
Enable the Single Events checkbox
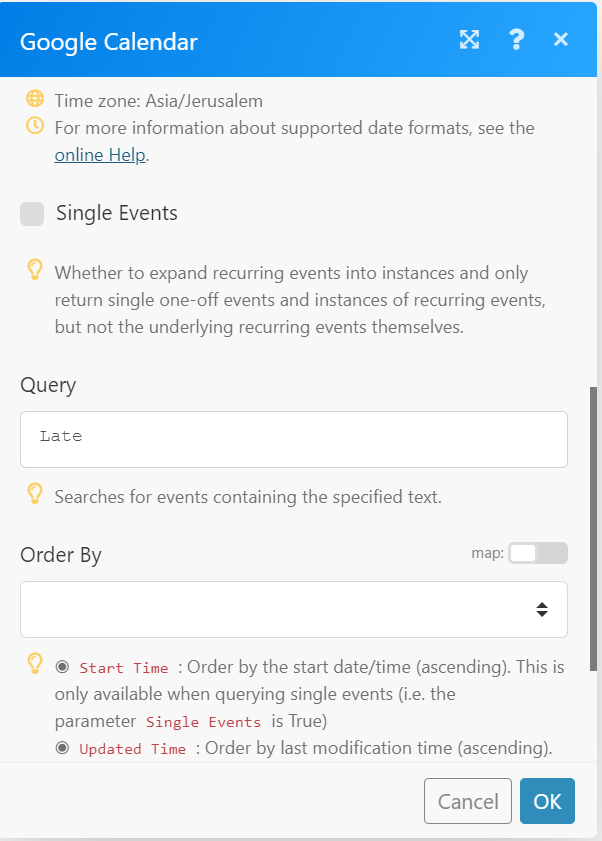tap(32, 214)
